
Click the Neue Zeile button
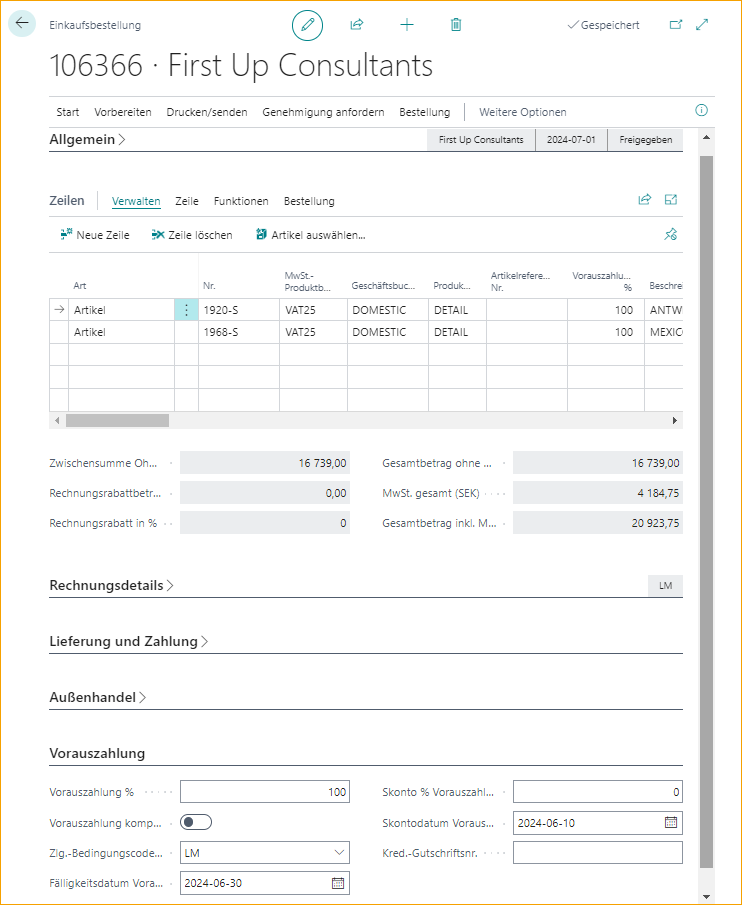click(95, 235)
